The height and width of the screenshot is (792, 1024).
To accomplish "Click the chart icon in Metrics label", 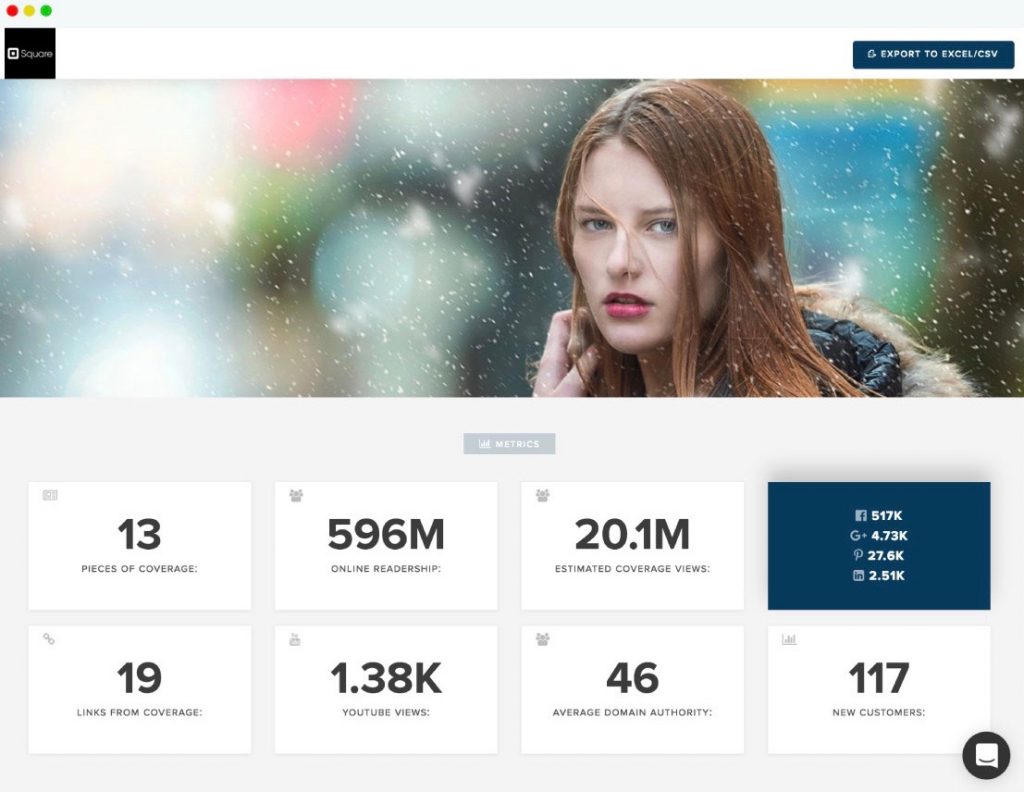I will (485, 444).
